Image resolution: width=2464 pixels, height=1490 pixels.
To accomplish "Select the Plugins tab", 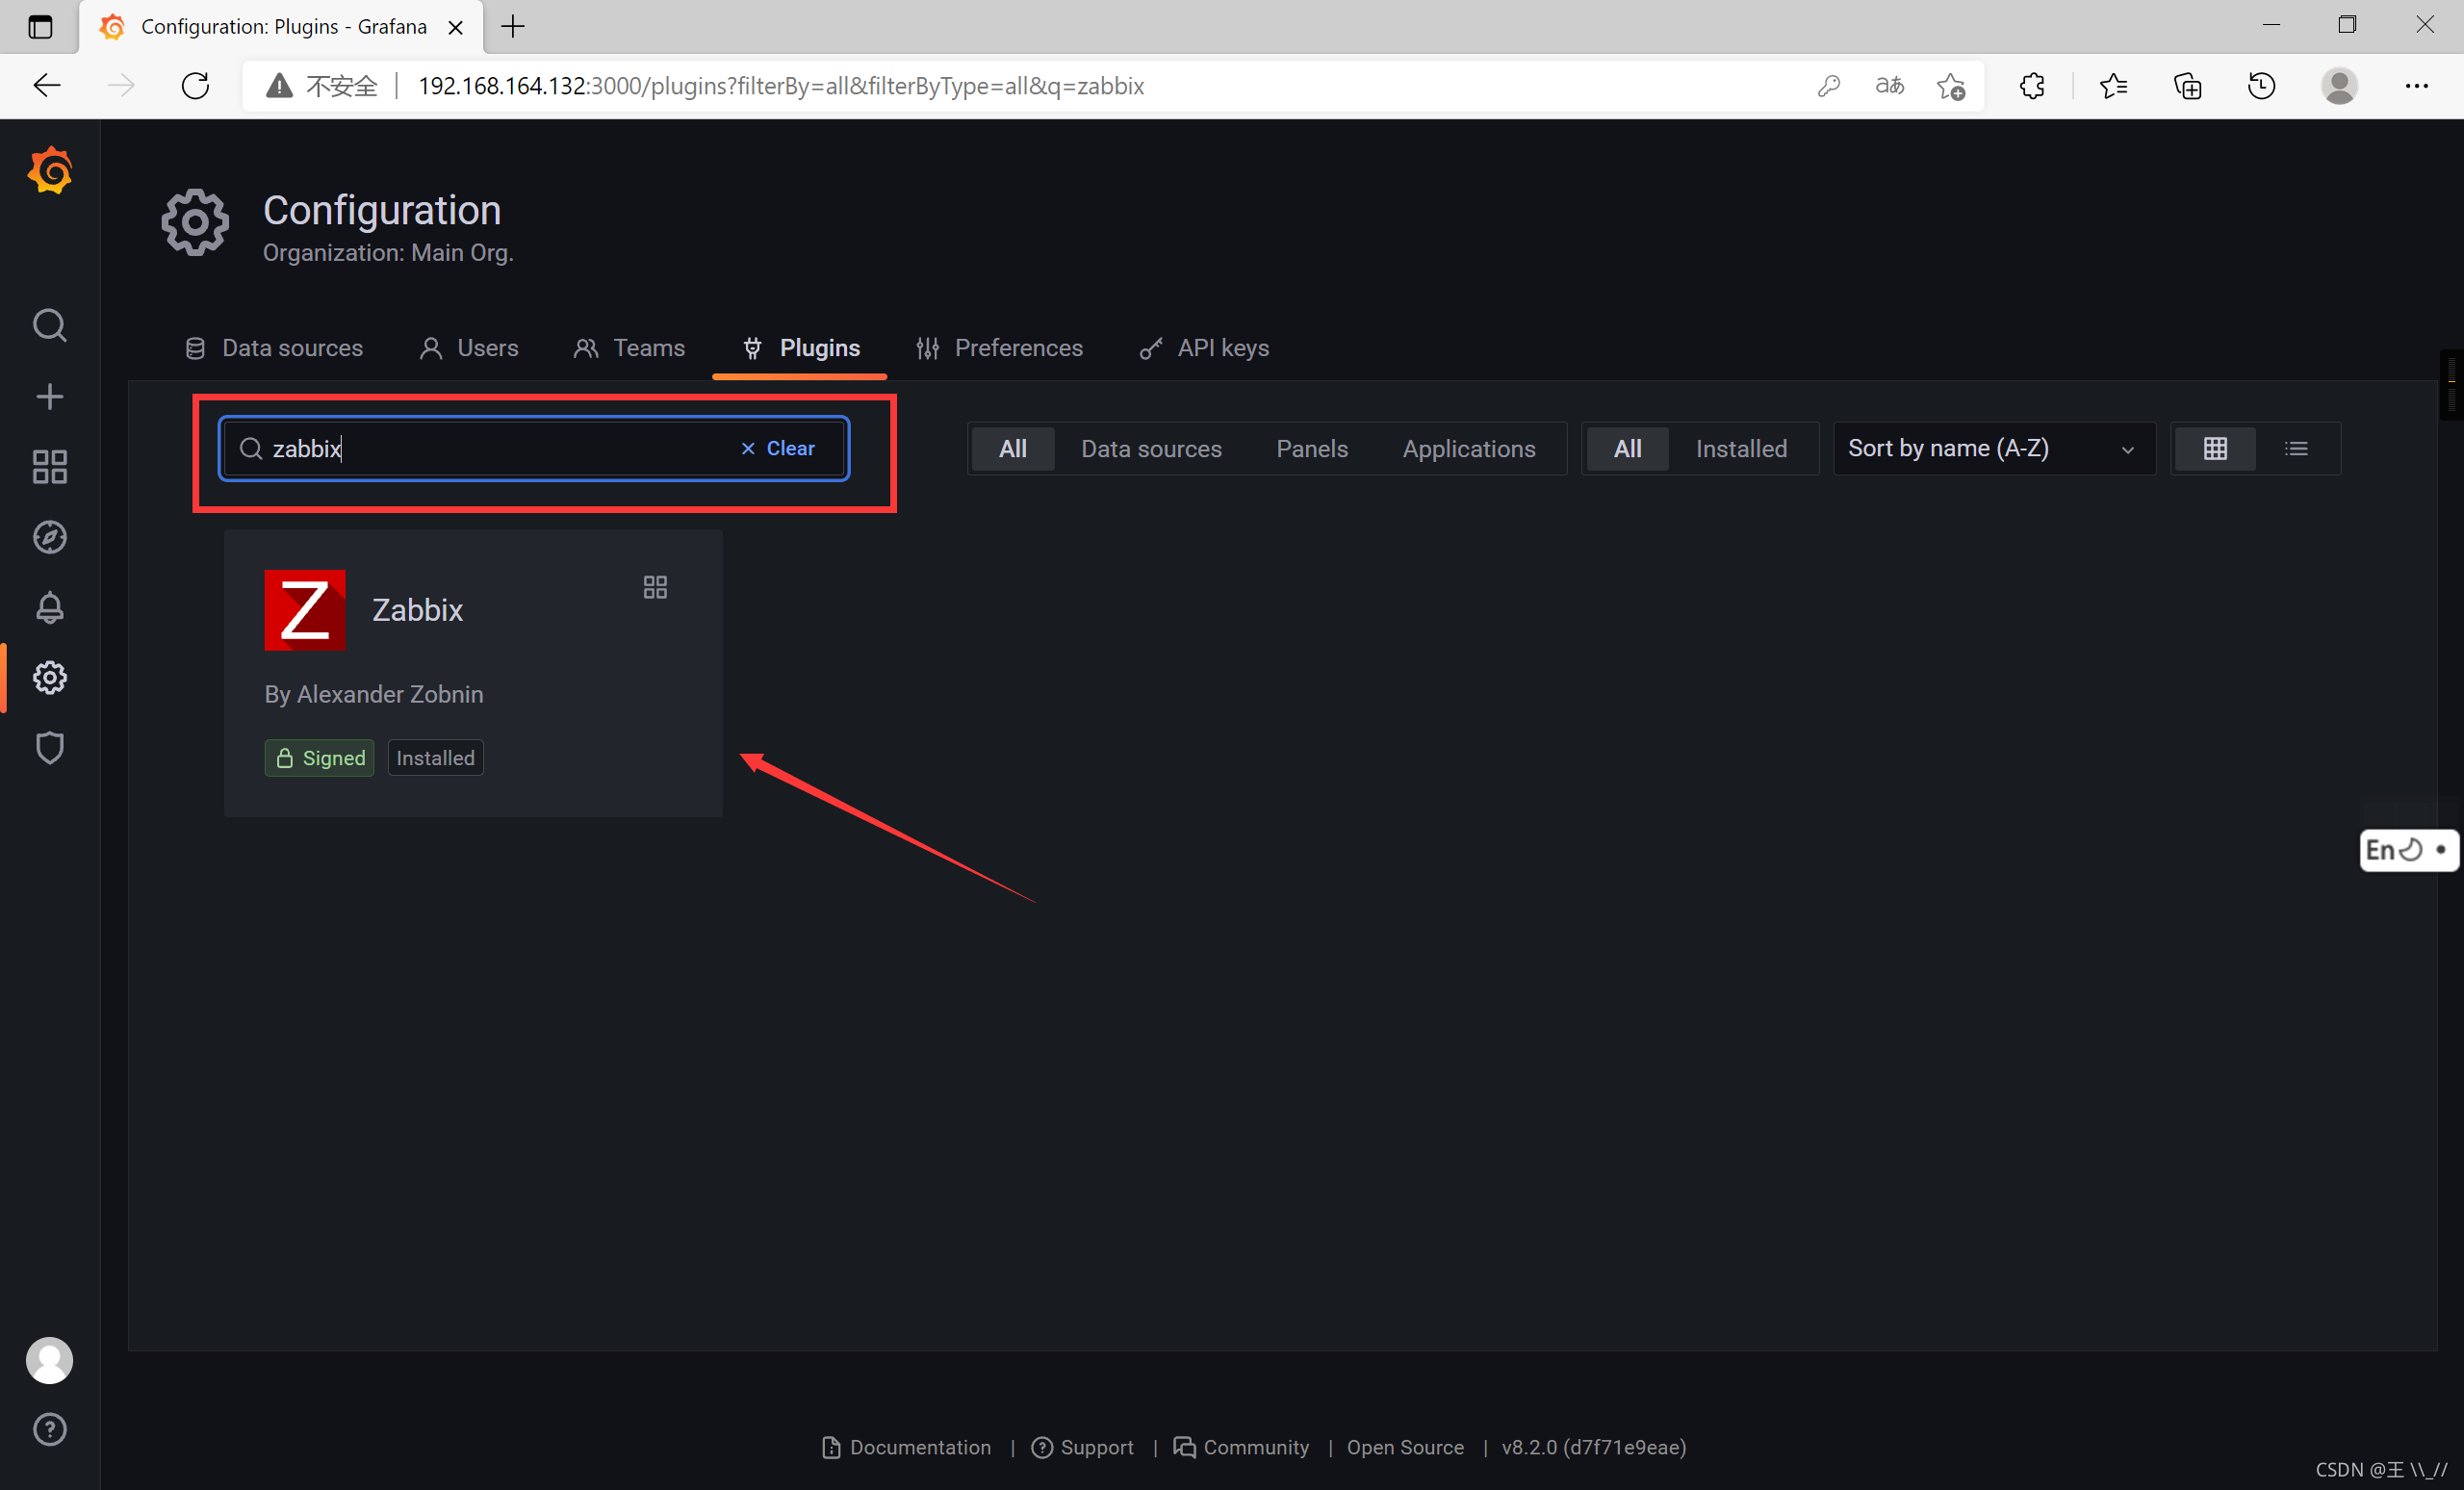I will click(800, 348).
